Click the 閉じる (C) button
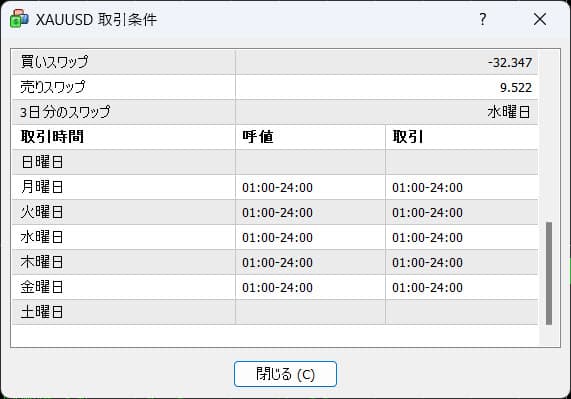The width and height of the screenshot is (571, 399). pos(285,374)
